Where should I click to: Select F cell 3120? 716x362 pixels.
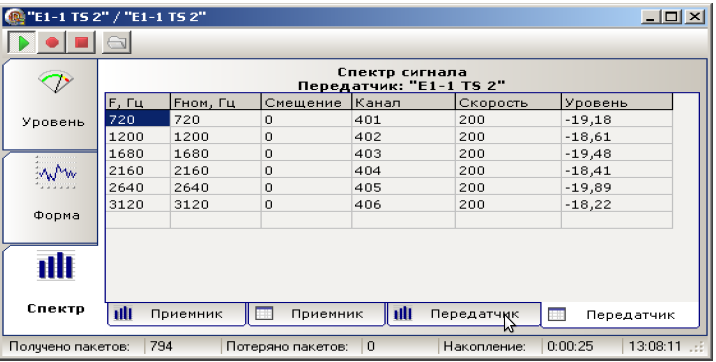(x=138, y=204)
